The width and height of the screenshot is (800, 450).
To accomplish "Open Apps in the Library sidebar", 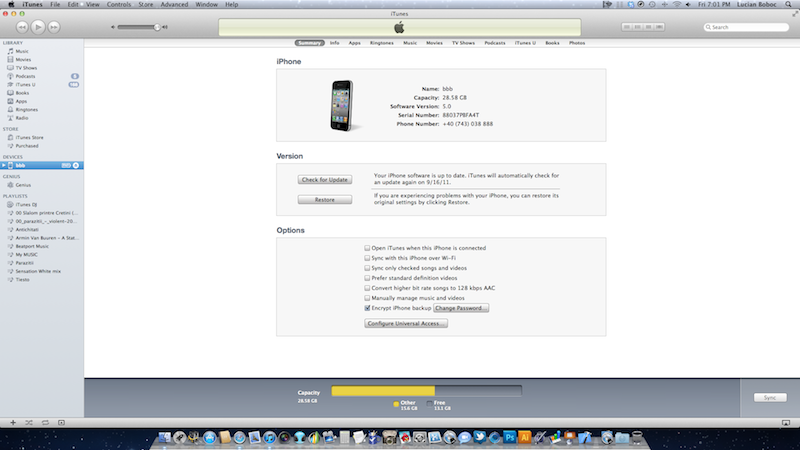I will click(x=21, y=101).
